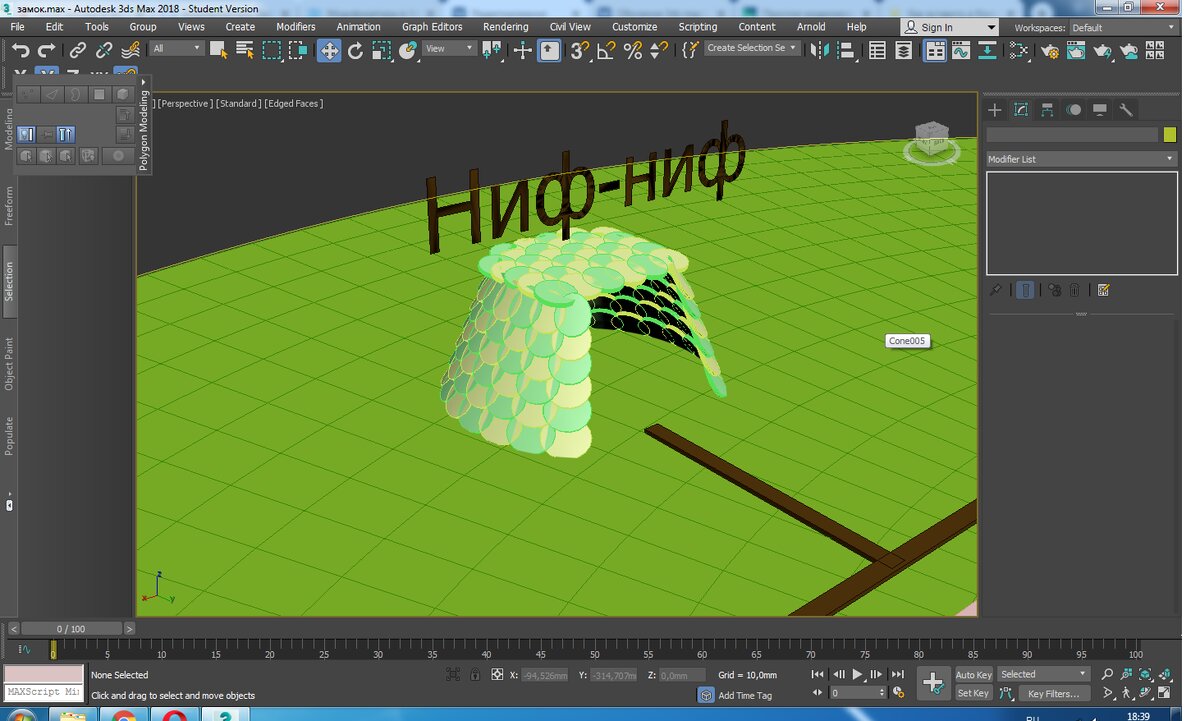The height and width of the screenshot is (721, 1200).
Task: Open the key filter Selected dropdown
Action: click(1043, 675)
